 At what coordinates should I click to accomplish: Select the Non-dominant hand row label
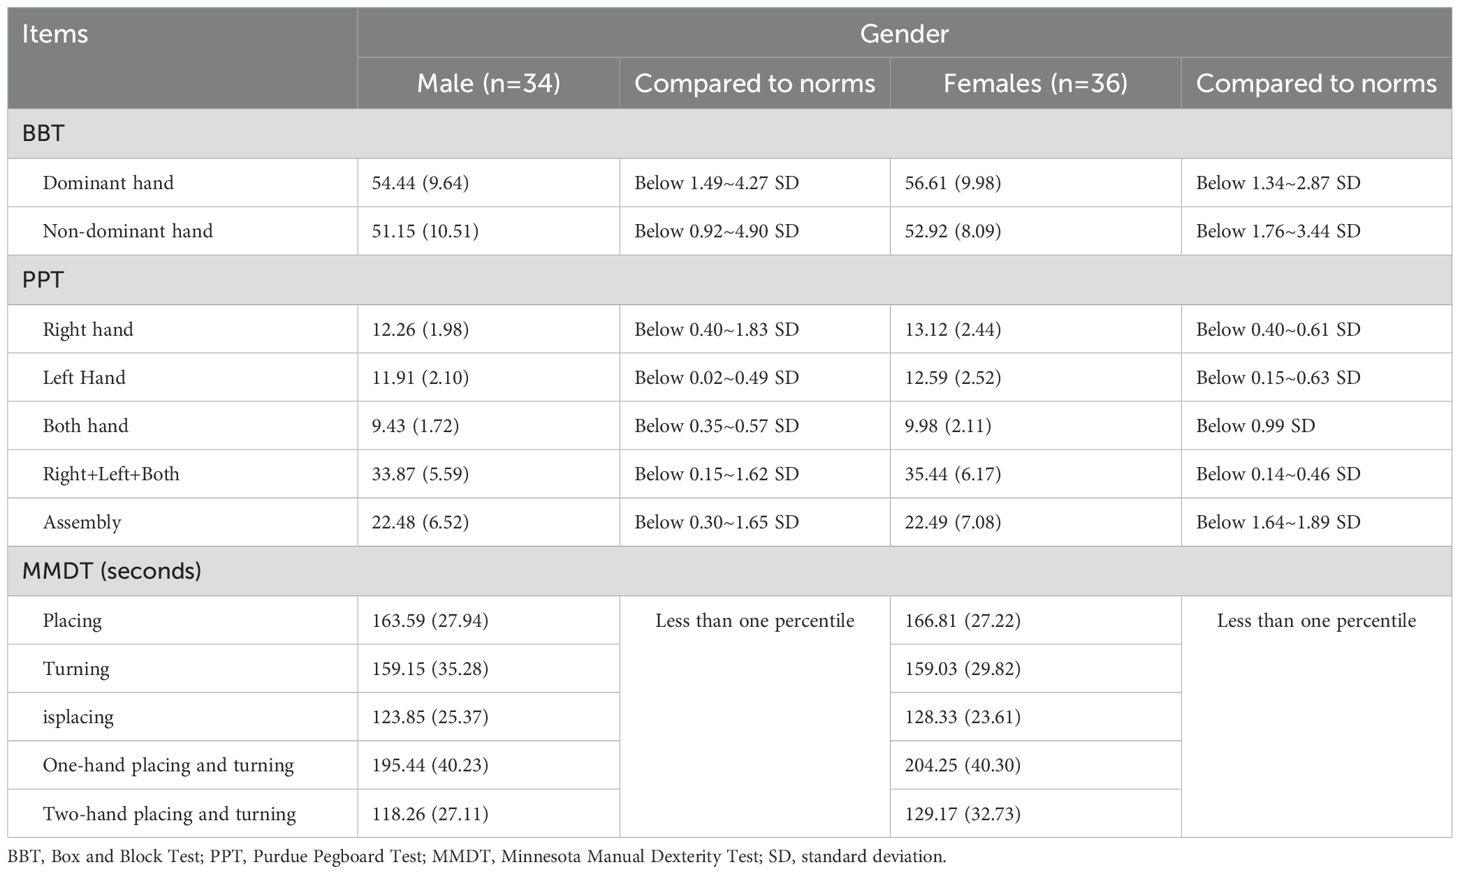point(128,231)
